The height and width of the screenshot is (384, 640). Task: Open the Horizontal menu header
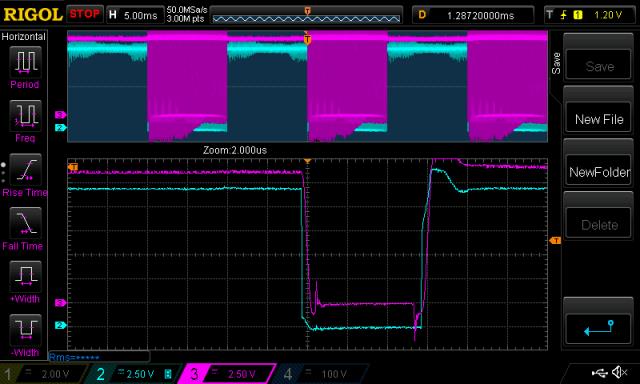click(x=24, y=37)
